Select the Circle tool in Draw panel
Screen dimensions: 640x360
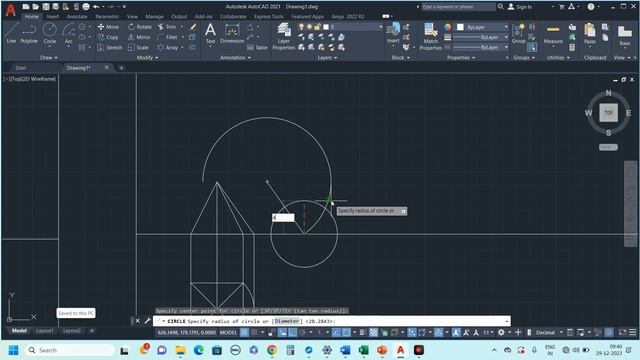click(49, 33)
